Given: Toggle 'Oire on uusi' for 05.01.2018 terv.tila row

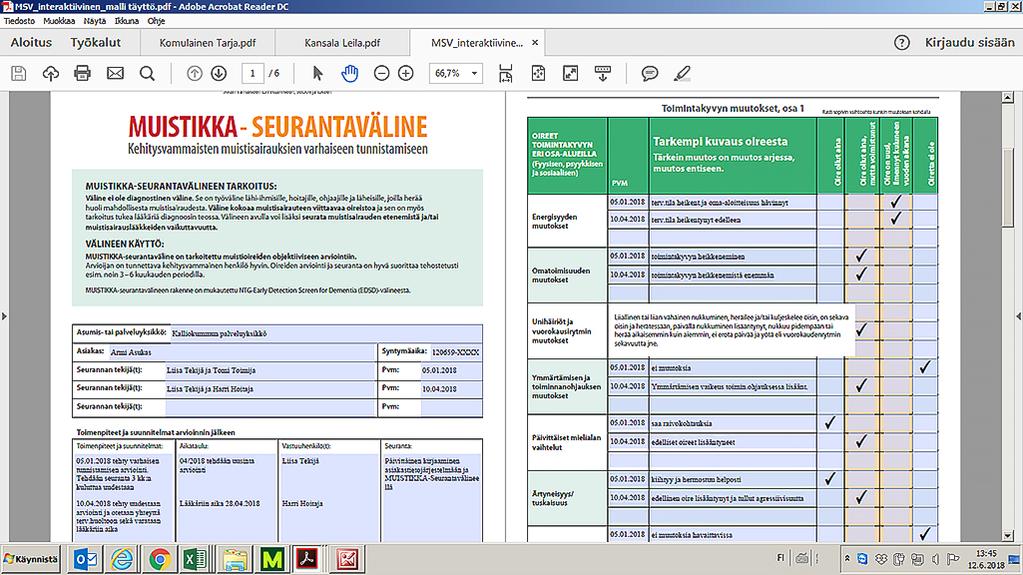Looking at the screenshot, I should pos(896,202).
